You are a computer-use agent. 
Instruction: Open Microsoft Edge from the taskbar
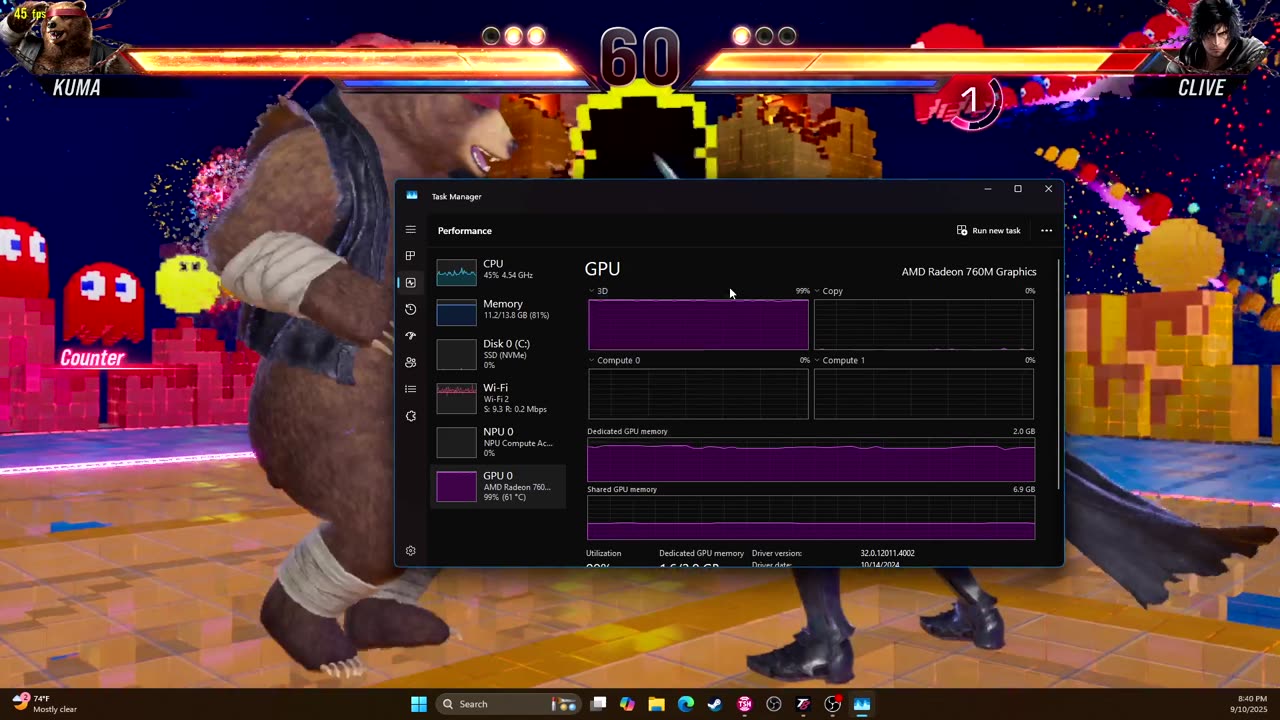[686, 704]
